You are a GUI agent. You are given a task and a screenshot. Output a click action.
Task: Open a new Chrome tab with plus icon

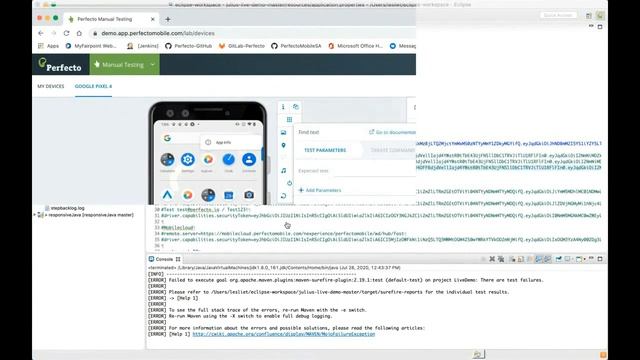tap(168, 19)
